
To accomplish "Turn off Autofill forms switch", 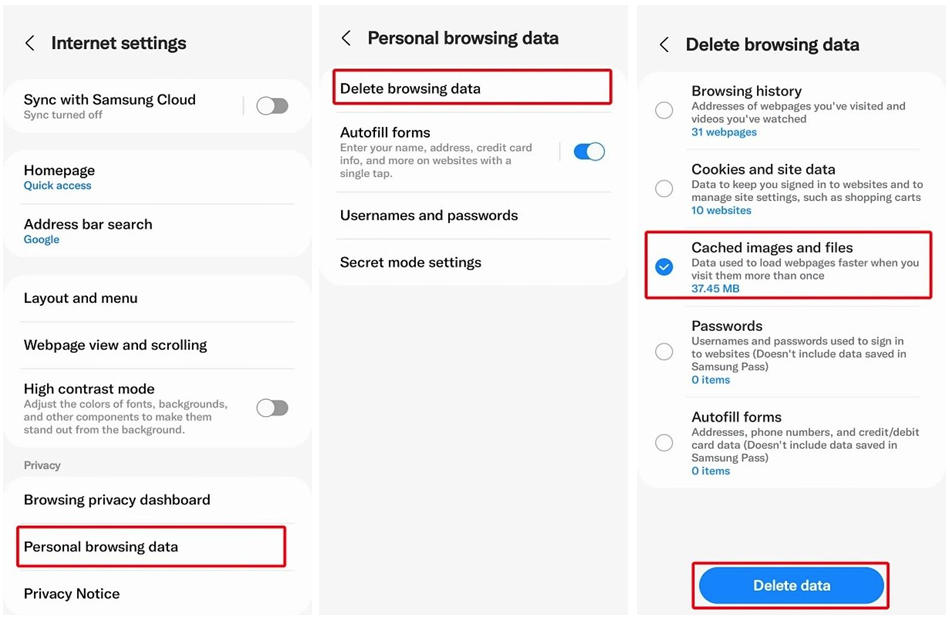I will tap(589, 151).
